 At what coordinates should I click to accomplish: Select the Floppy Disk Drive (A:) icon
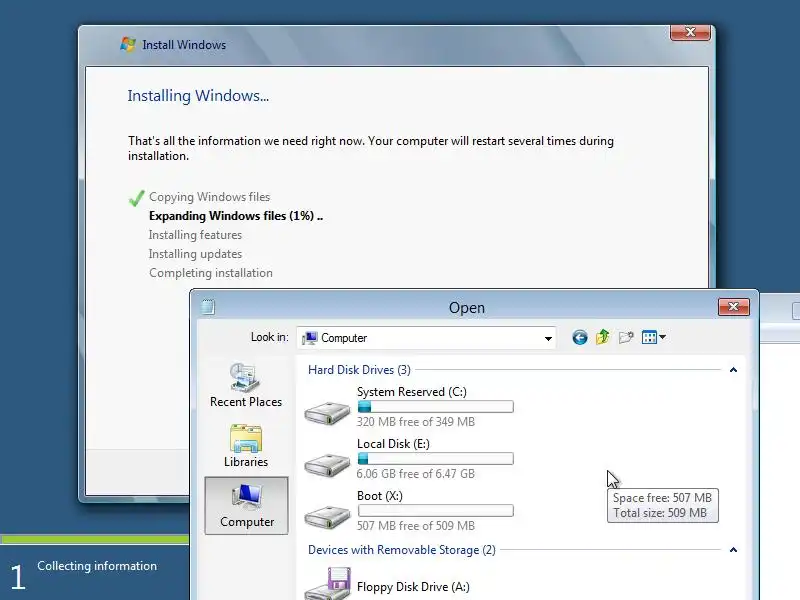coord(328,584)
